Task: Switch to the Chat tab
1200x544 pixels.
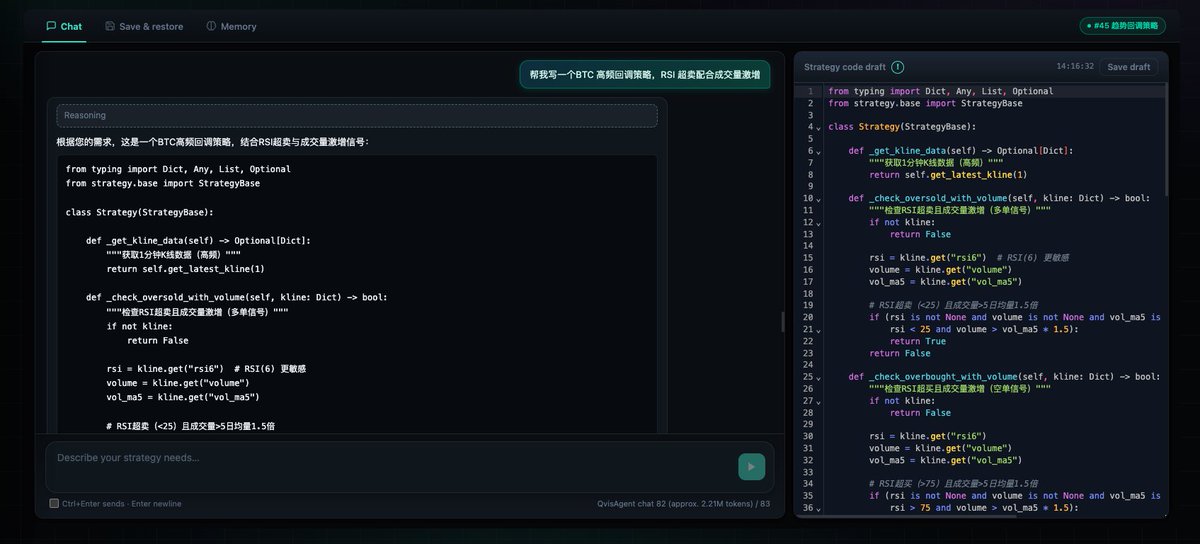Action: [x=64, y=26]
